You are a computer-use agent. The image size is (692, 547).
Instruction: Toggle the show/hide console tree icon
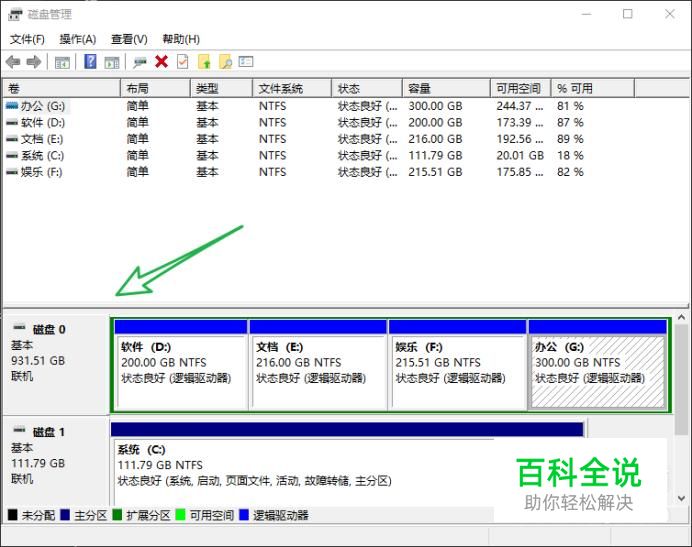[62, 63]
